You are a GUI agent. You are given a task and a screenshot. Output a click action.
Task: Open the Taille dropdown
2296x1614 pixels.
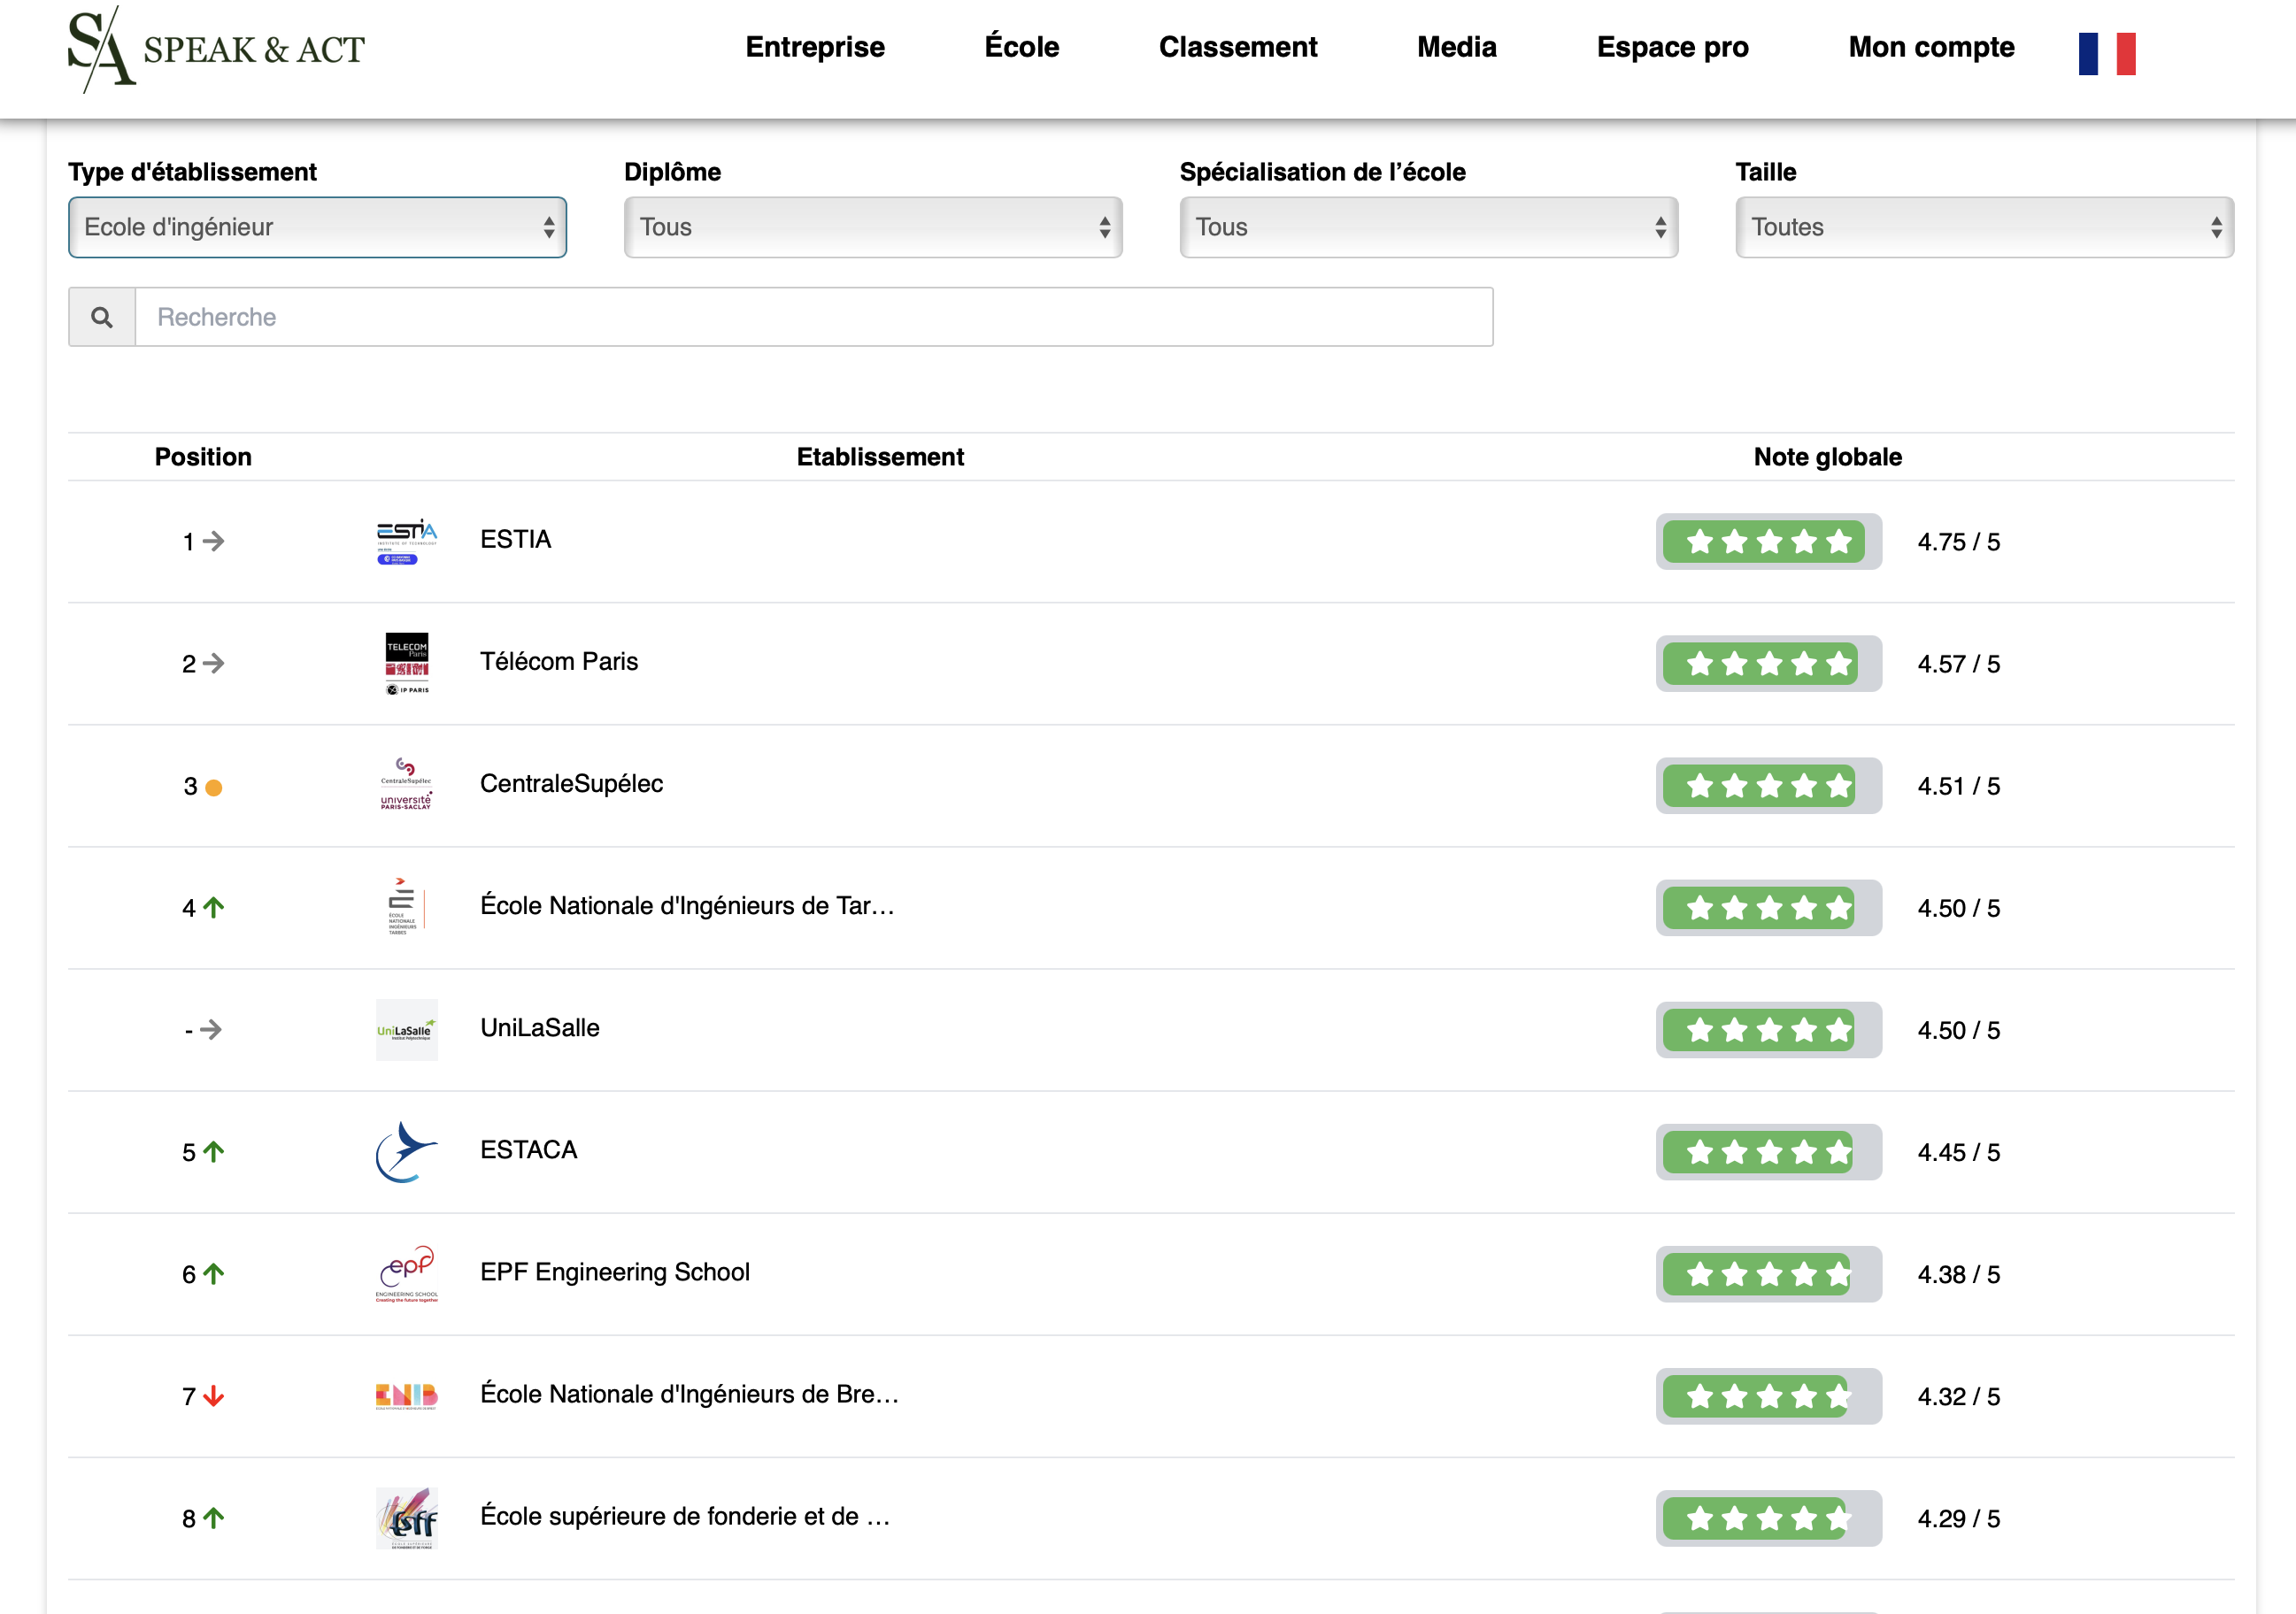pos(1984,227)
